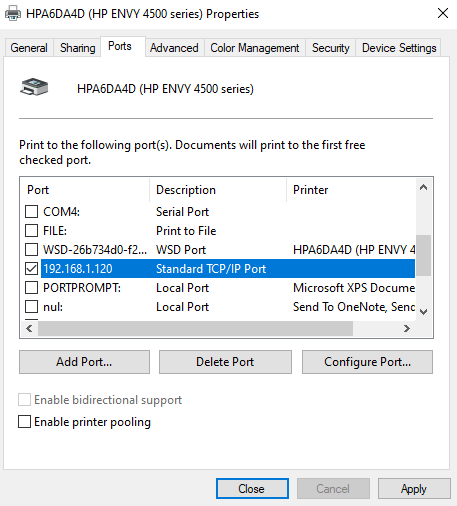Select the WSD-26b734d0-f2... port name
The width and height of the screenshot is (457, 506).
point(95,250)
